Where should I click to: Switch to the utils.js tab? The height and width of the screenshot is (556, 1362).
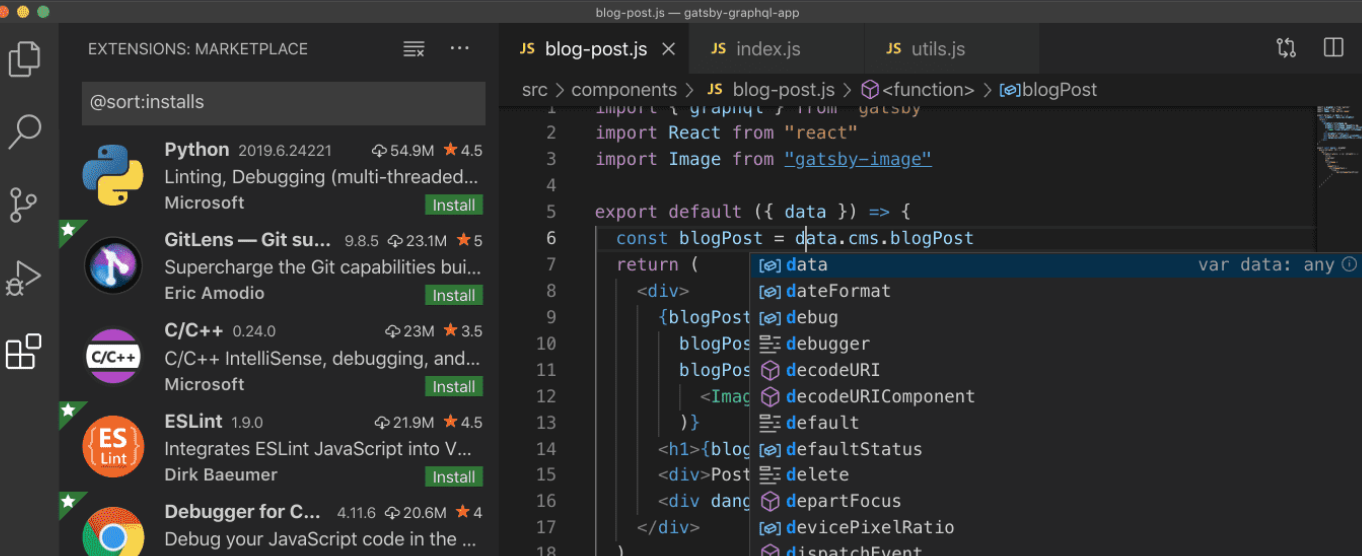click(952, 48)
